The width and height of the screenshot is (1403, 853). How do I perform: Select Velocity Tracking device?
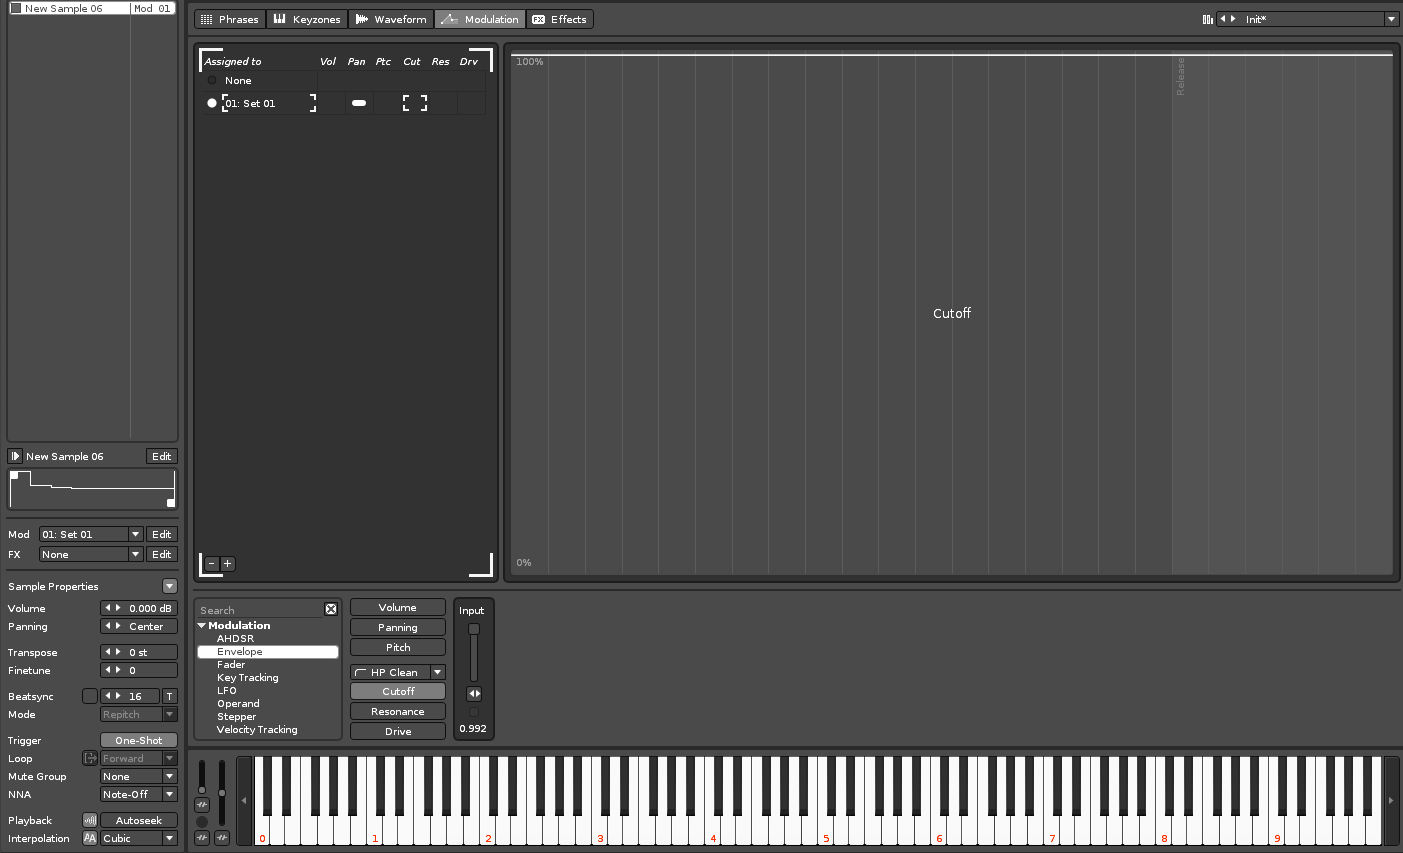pyautogui.click(x=257, y=730)
